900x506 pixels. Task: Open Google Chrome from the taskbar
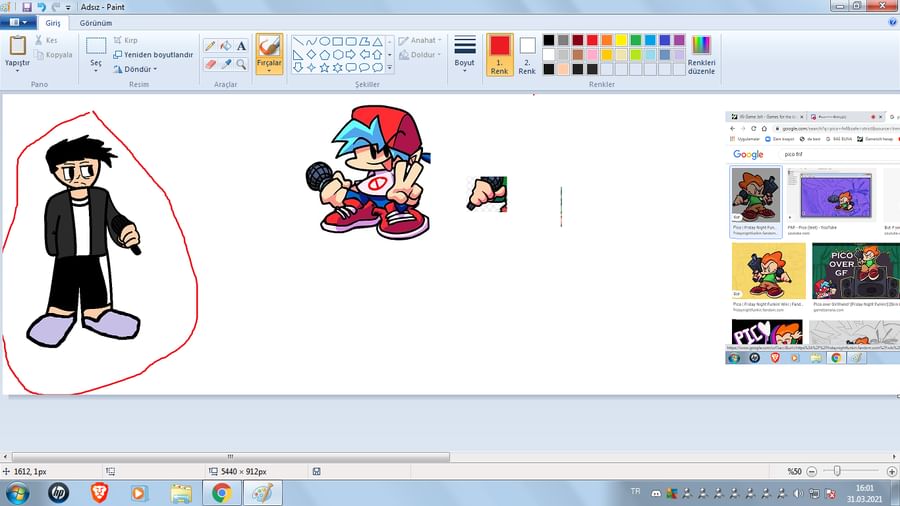pyautogui.click(x=222, y=493)
